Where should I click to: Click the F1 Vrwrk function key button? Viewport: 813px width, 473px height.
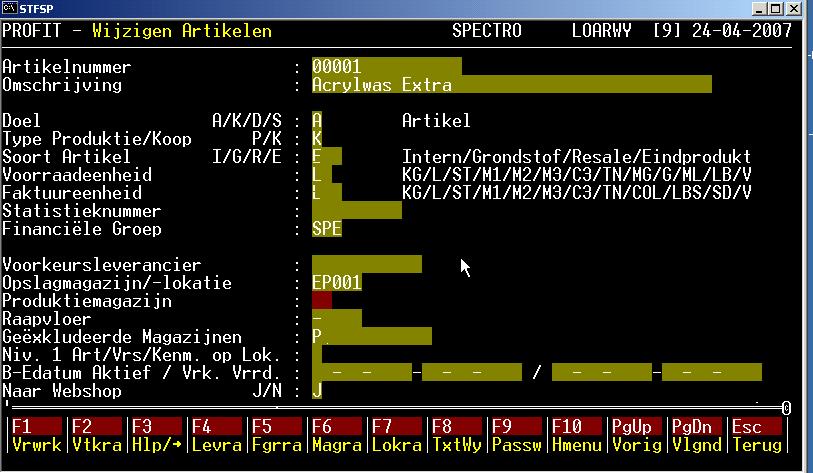(x=37, y=435)
